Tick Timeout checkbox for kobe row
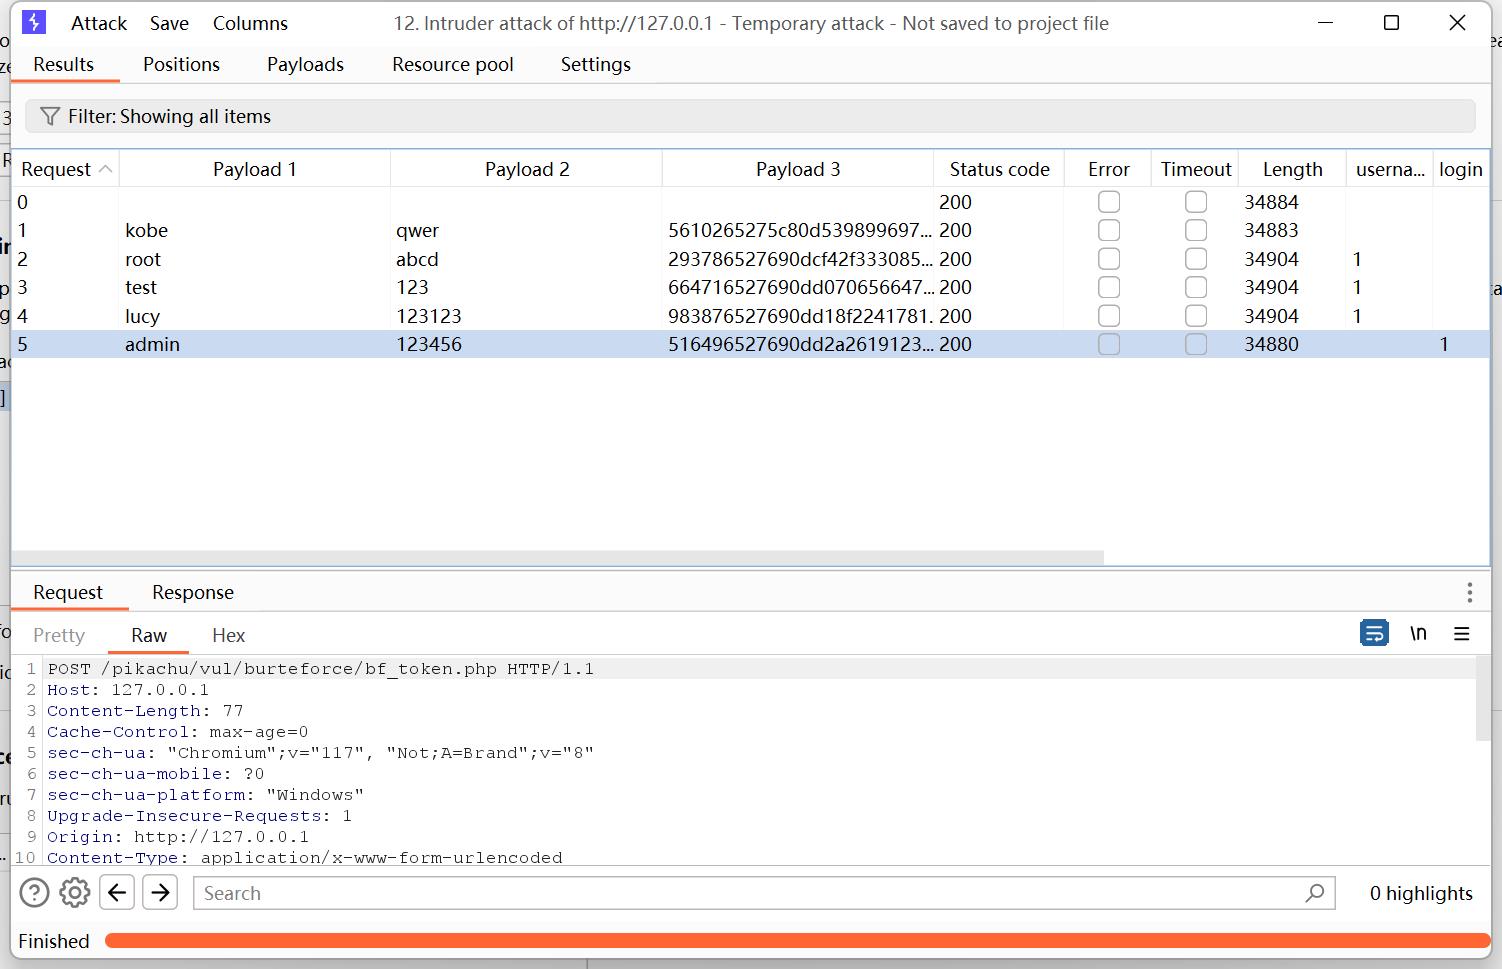This screenshot has height=969, width=1502. coord(1195,230)
